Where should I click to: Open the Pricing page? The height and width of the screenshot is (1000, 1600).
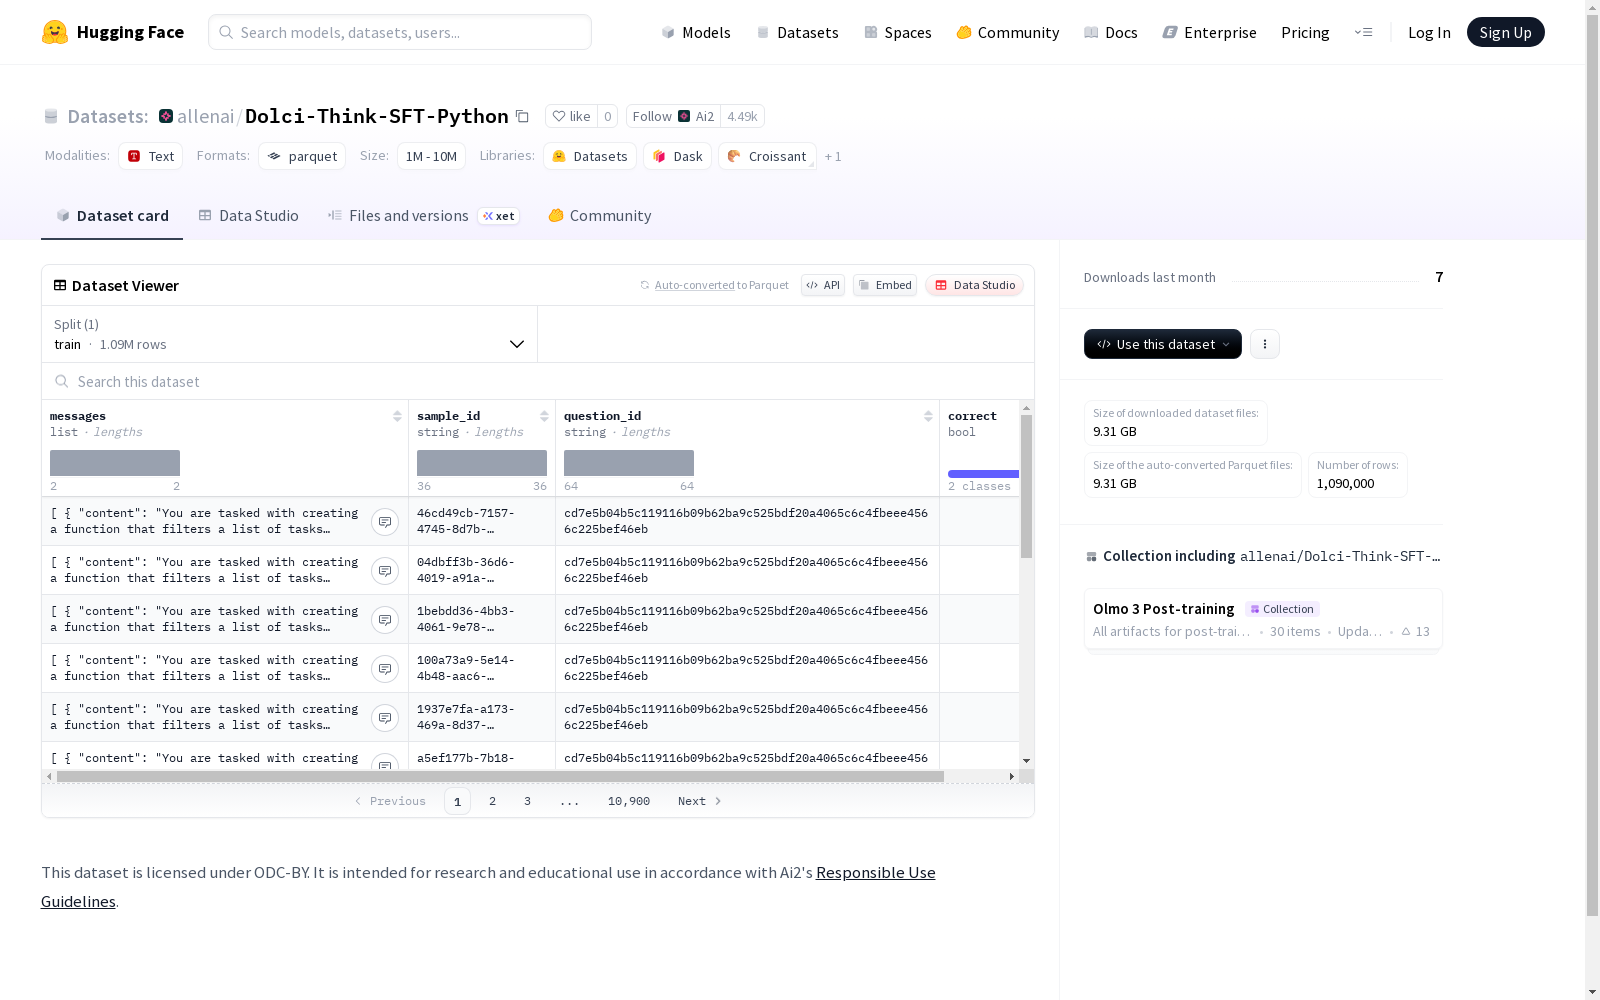pyautogui.click(x=1305, y=32)
